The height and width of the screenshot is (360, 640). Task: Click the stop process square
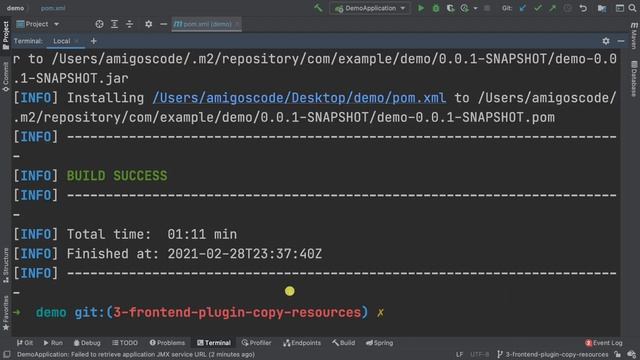[487, 8]
